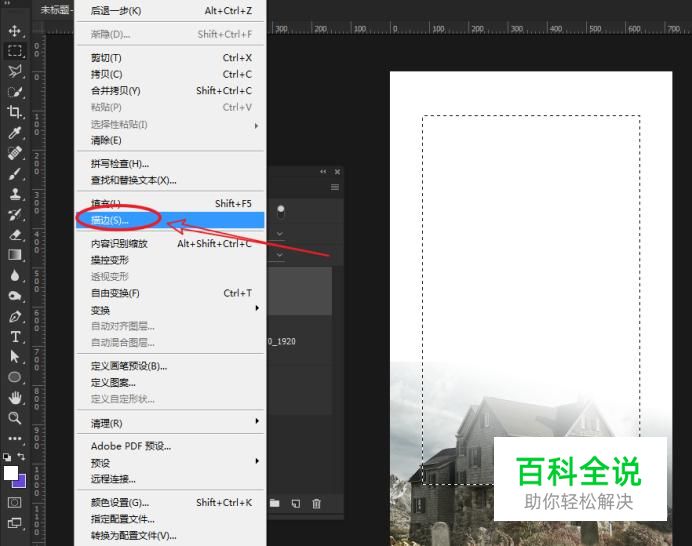692x546 pixels.
Task: Select the Crop tool
Action: point(15,112)
